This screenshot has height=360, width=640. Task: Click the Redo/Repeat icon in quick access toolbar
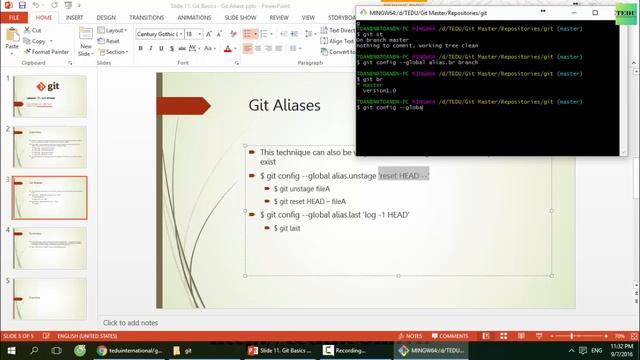54,5
